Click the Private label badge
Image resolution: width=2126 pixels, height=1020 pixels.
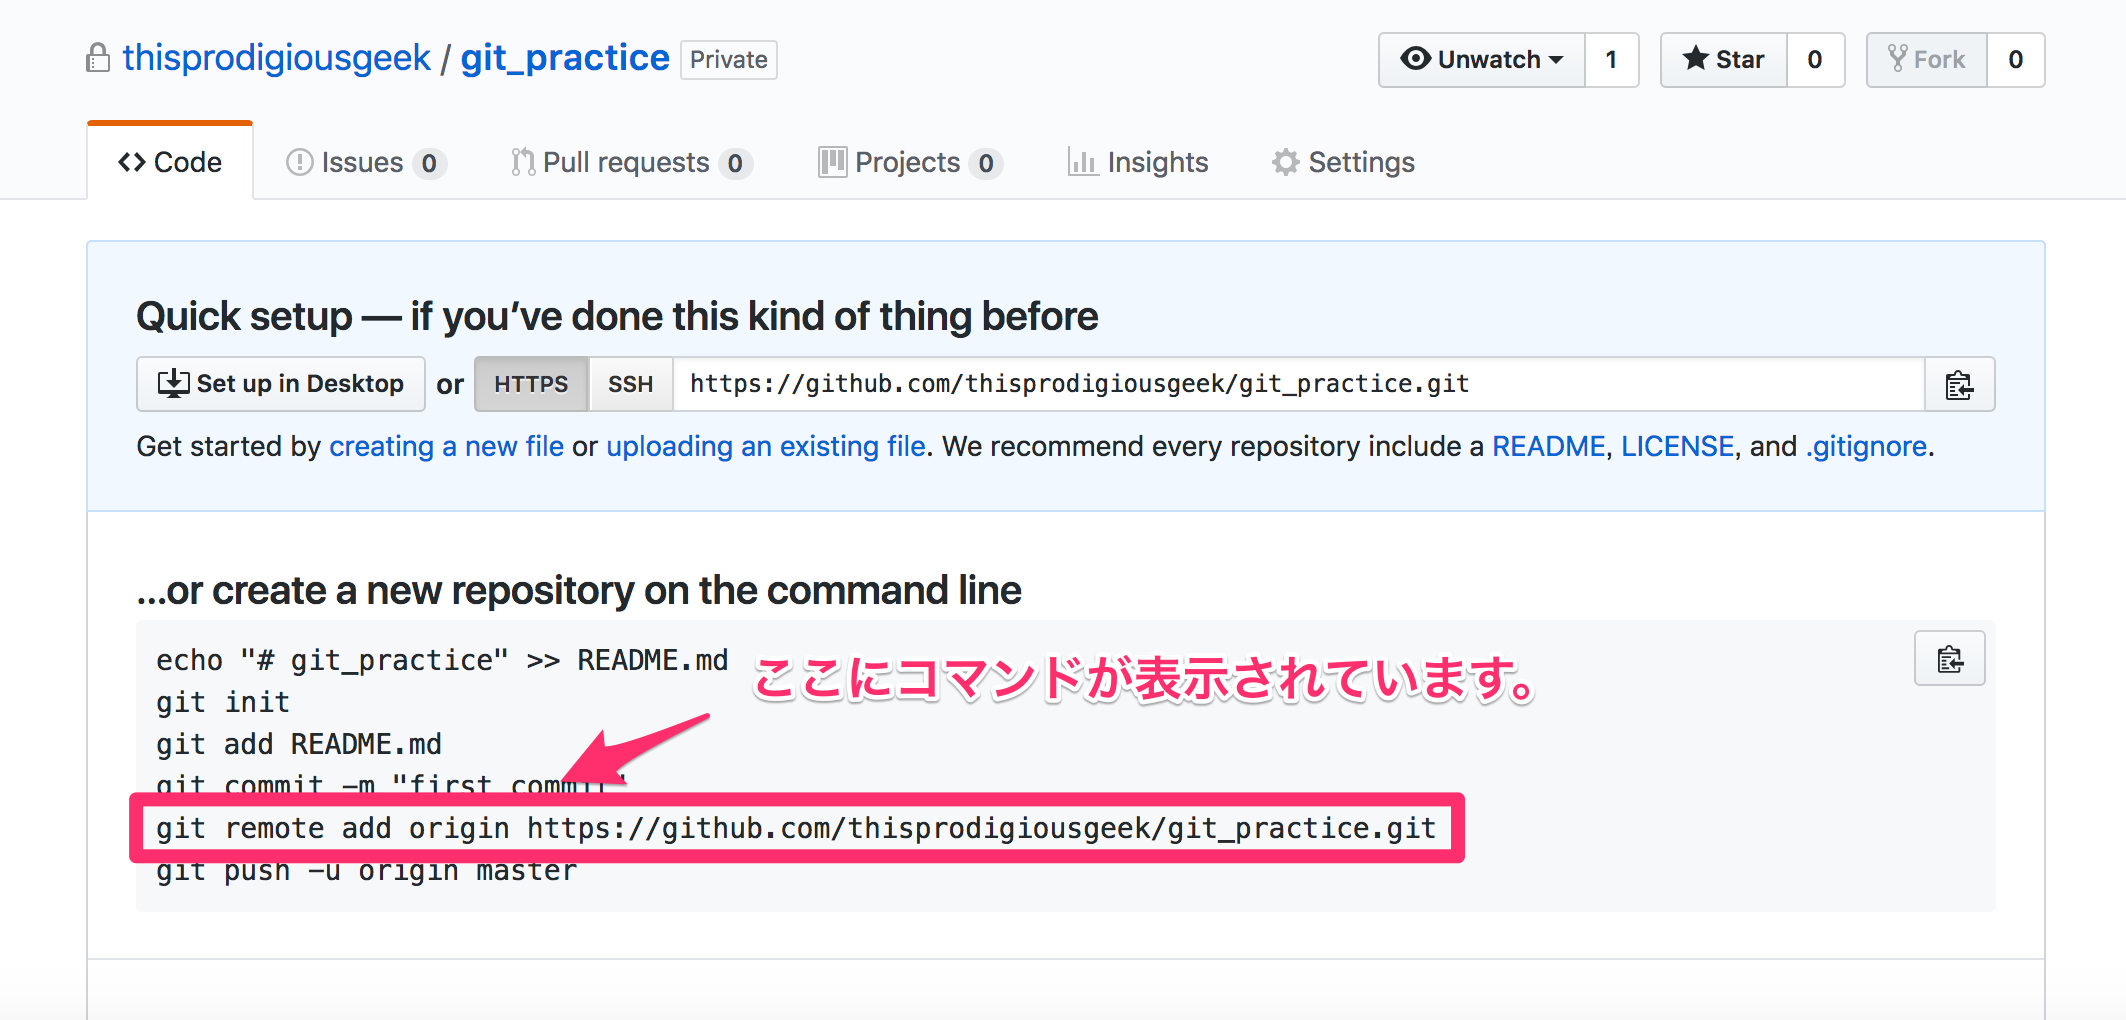click(x=729, y=60)
